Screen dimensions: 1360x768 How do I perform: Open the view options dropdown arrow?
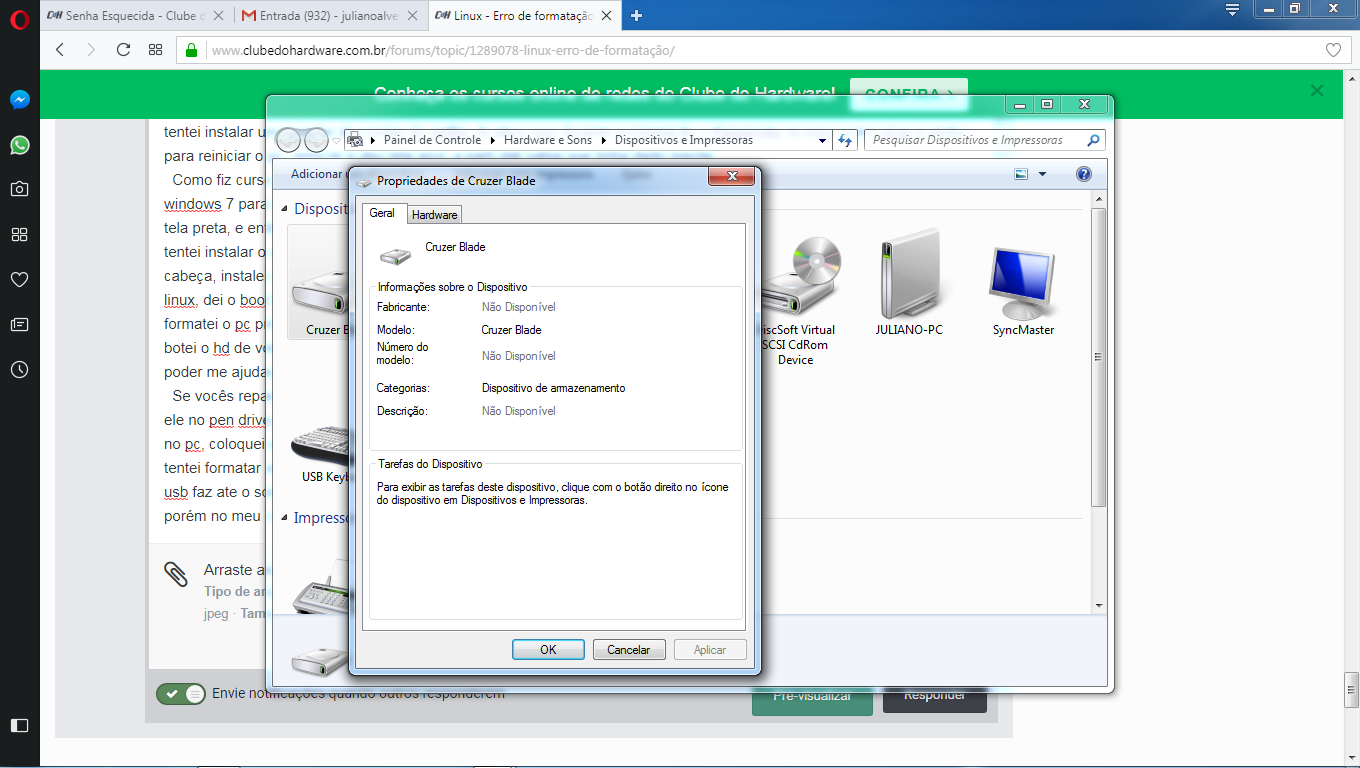click(x=1042, y=174)
